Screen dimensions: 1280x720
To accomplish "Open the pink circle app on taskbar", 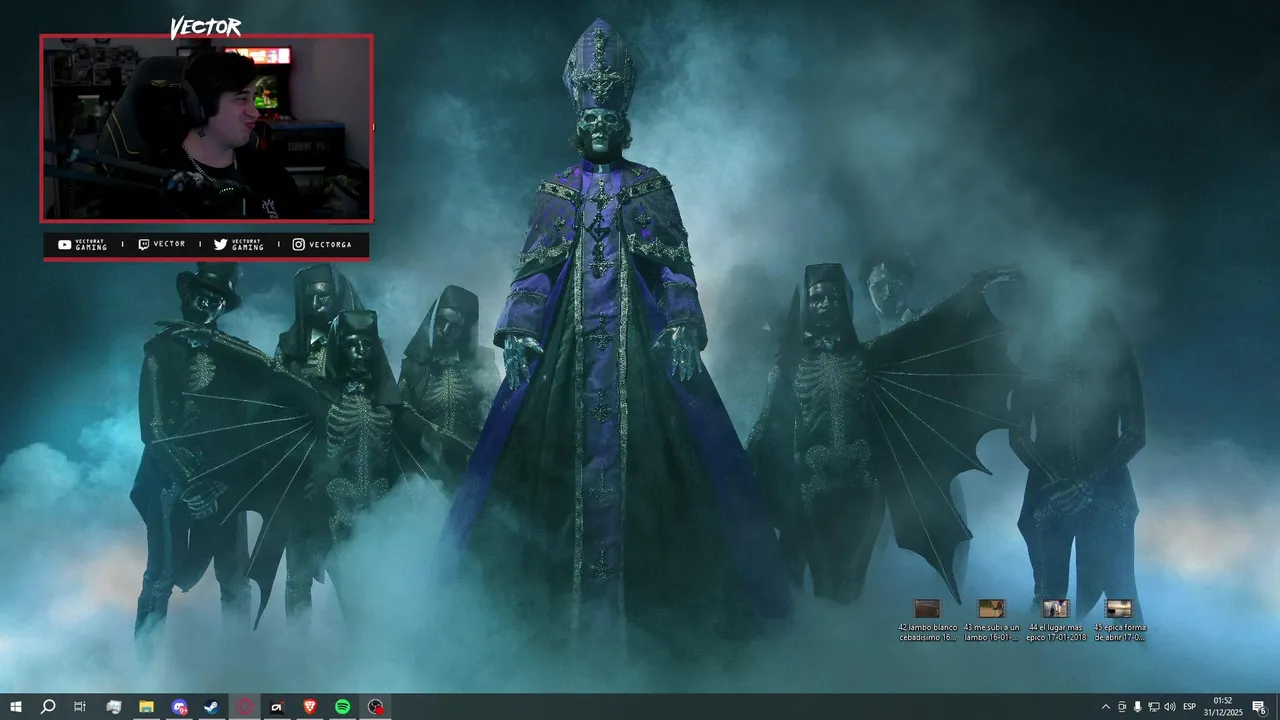I will (x=244, y=707).
